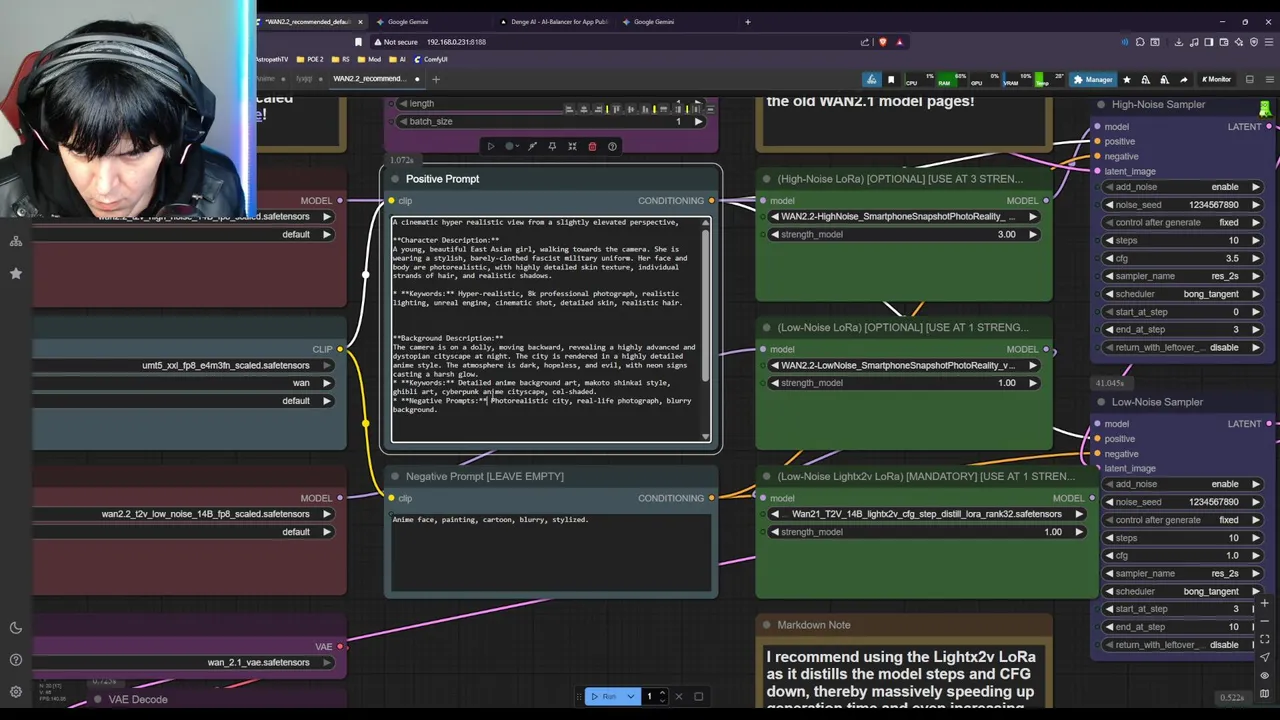Open node help question-mark icon
The width and height of the screenshot is (1280, 720).
pos(612,146)
